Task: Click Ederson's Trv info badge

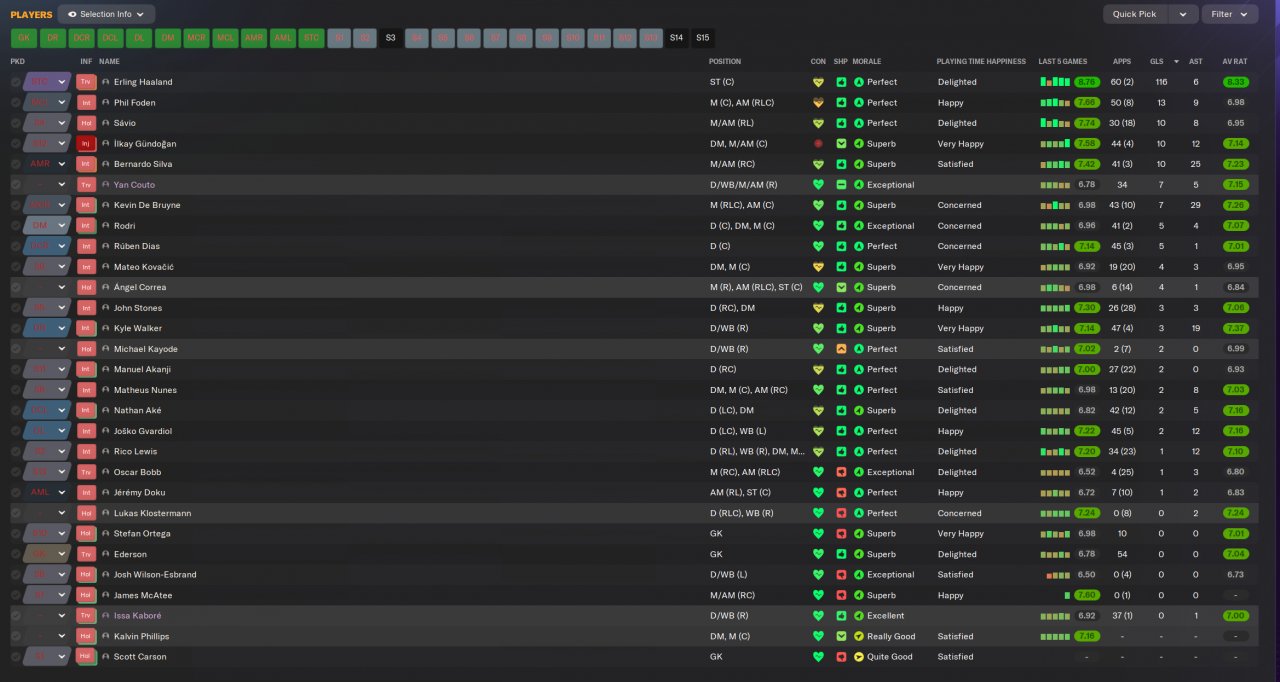Action: [x=86, y=554]
